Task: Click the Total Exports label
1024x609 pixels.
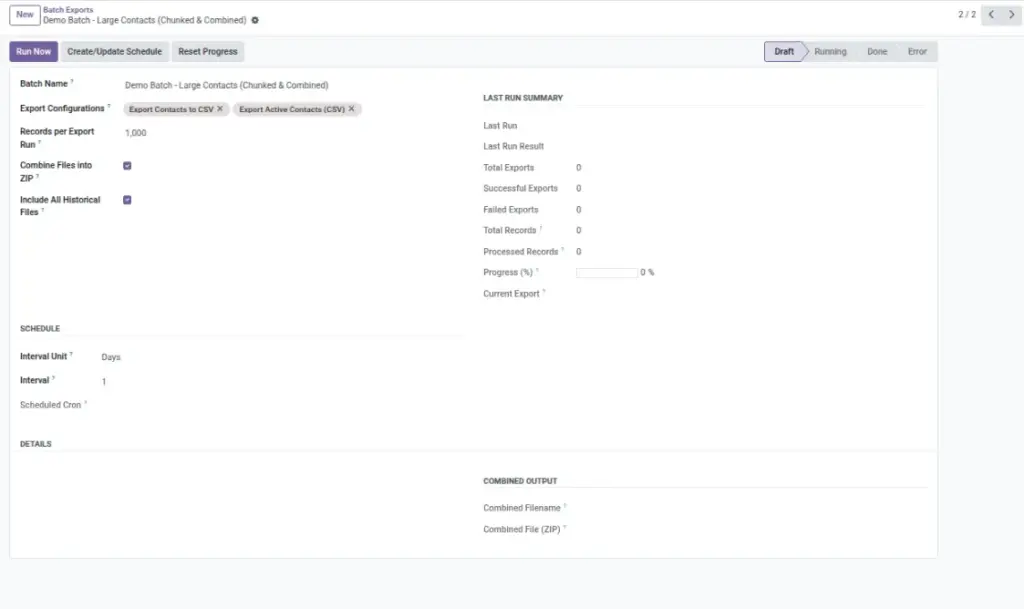Action: tap(509, 168)
